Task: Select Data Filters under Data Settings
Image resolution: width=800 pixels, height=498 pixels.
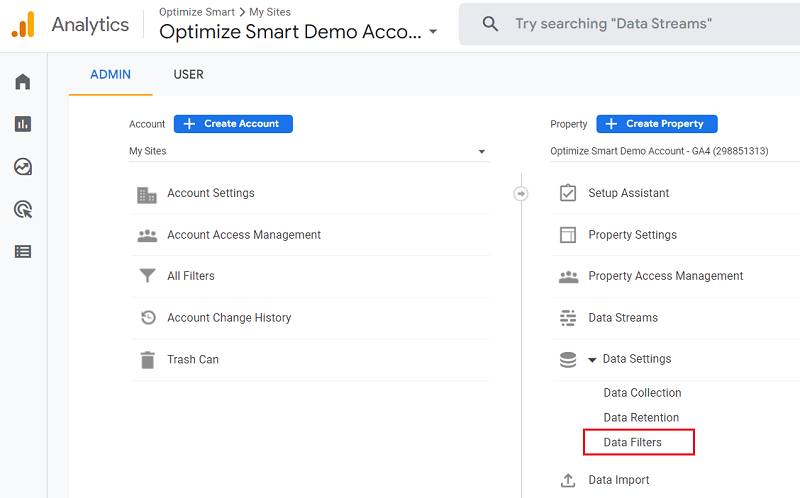Action: [633, 442]
